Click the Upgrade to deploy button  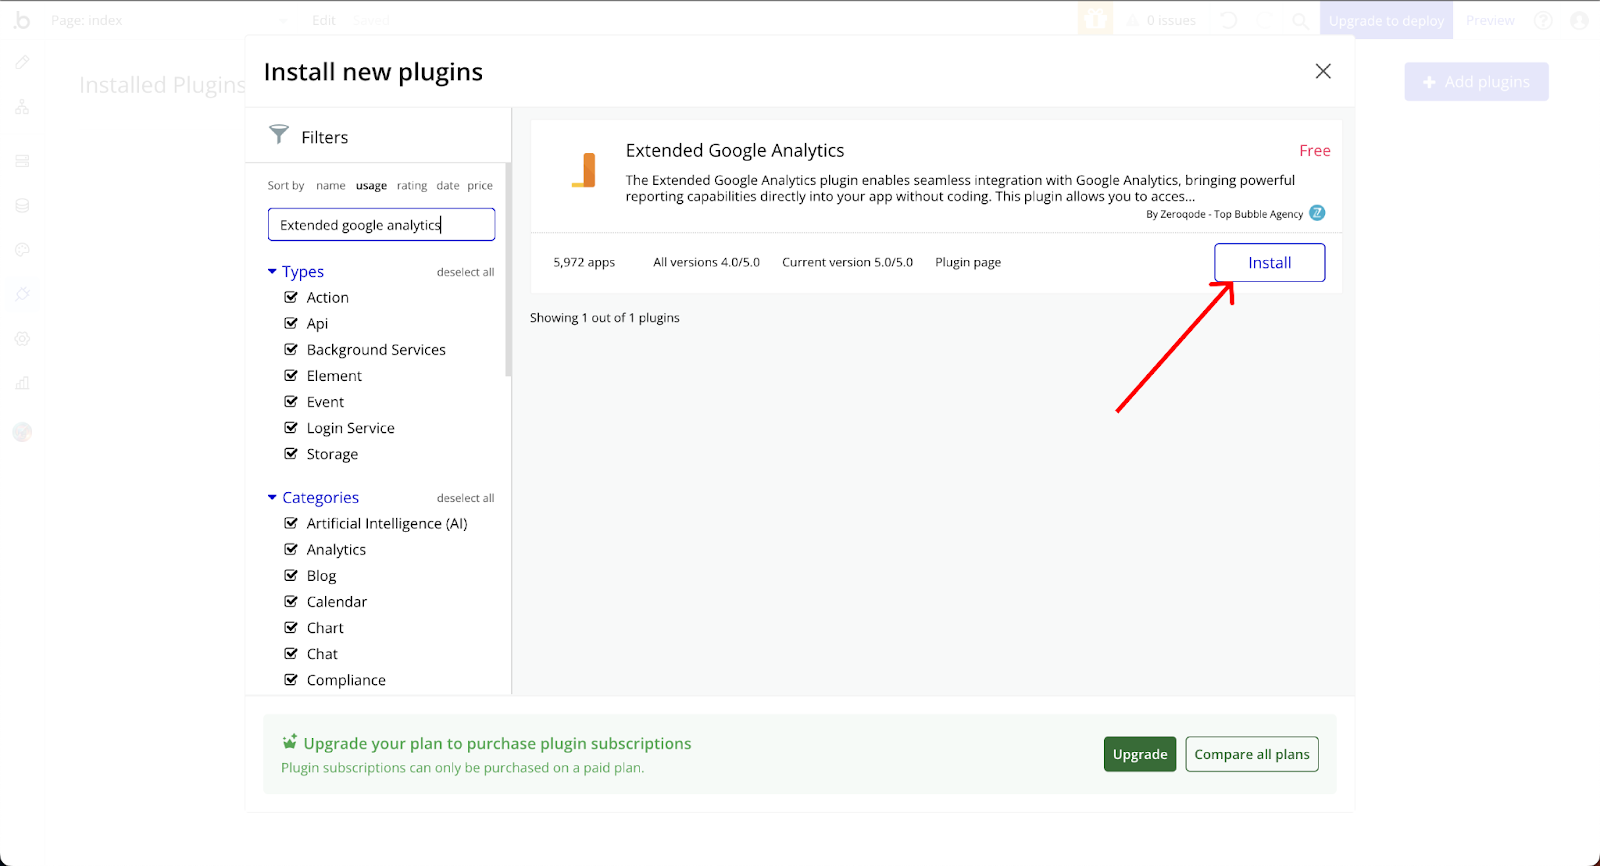click(1386, 20)
